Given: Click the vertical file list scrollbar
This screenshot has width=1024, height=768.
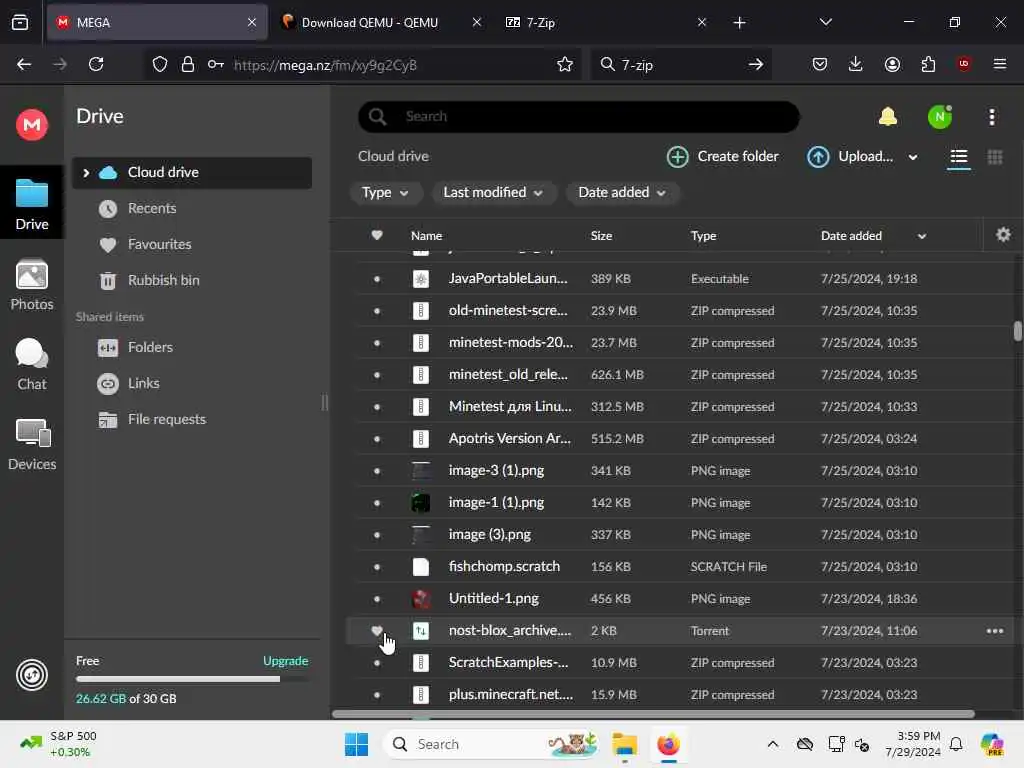Looking at the screenshot, I should click(x=1017, y=330).
